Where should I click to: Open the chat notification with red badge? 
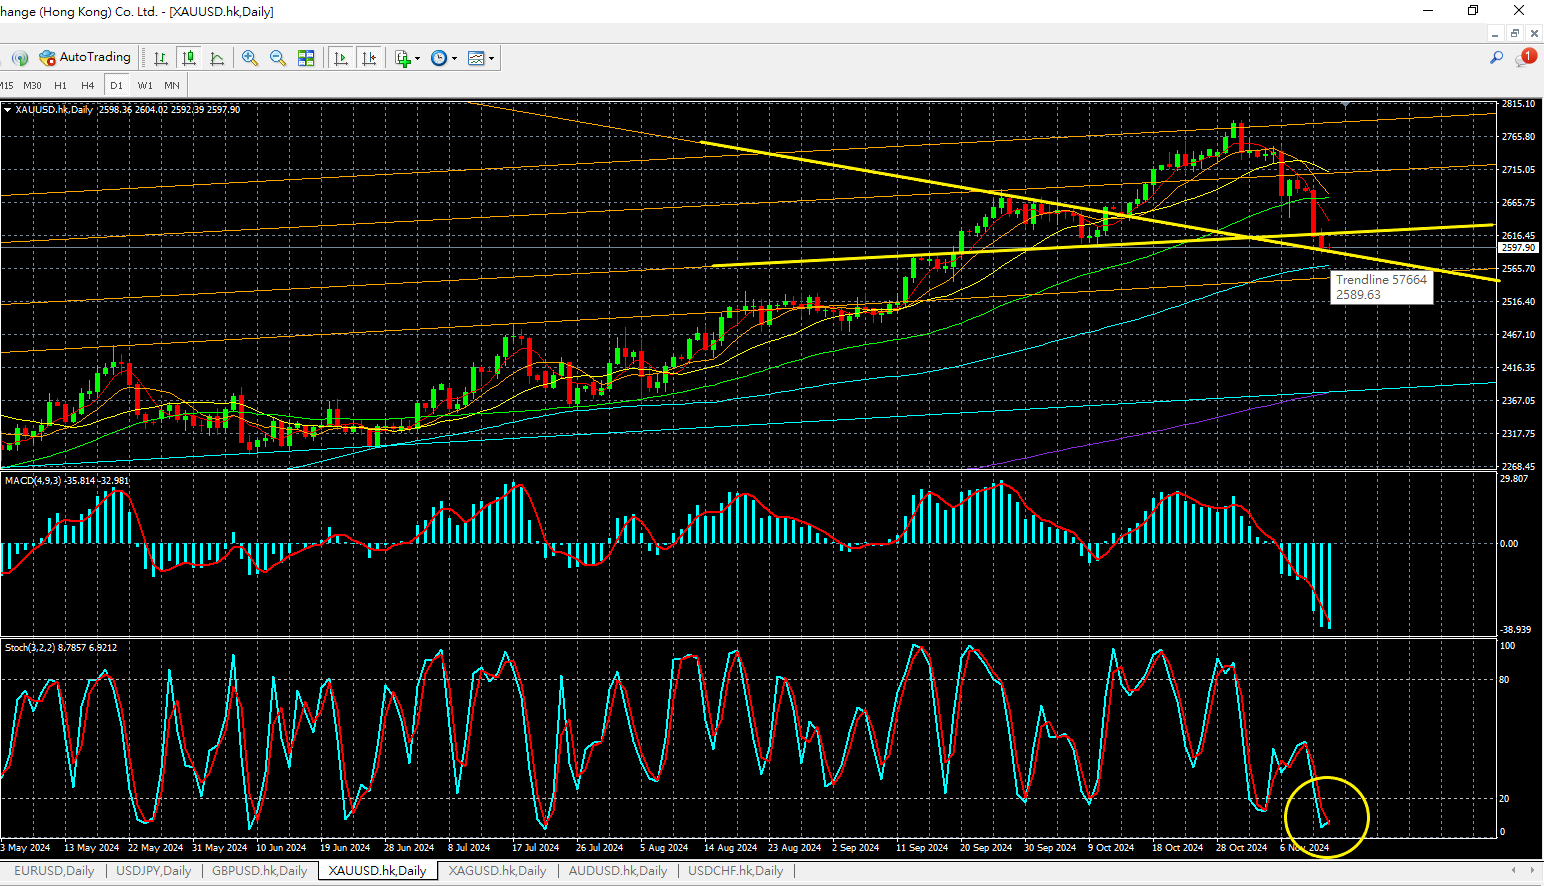click(x=1524, y=58)
